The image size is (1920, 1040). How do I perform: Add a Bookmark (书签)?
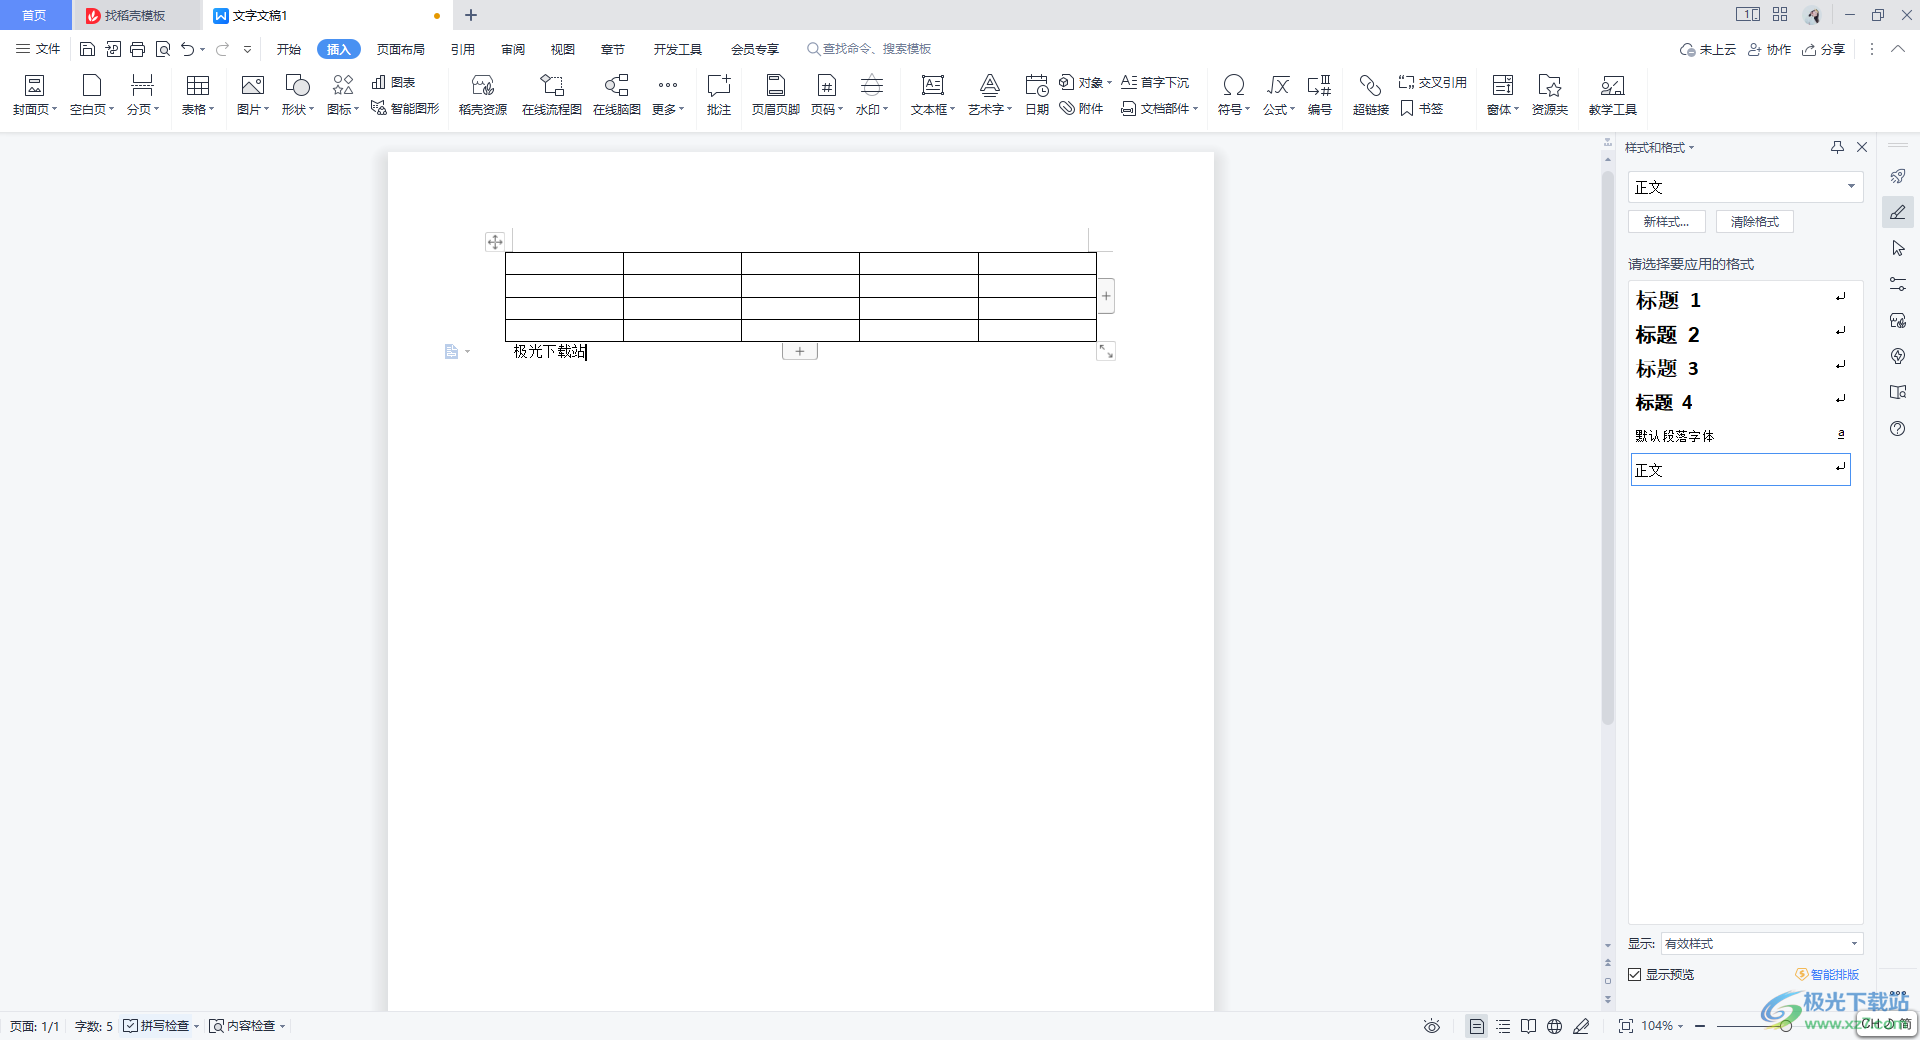[x=1422, y=108]
